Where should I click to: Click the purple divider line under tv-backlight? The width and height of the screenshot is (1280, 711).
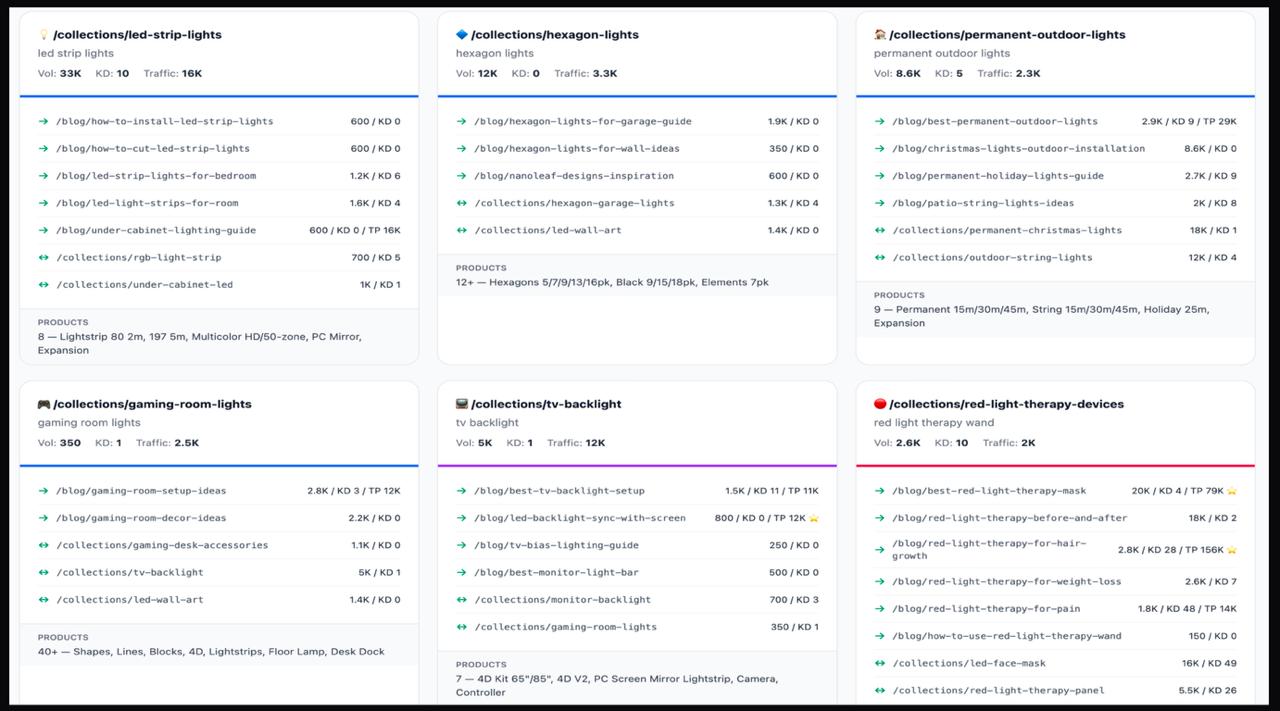(x=636, y=465)
